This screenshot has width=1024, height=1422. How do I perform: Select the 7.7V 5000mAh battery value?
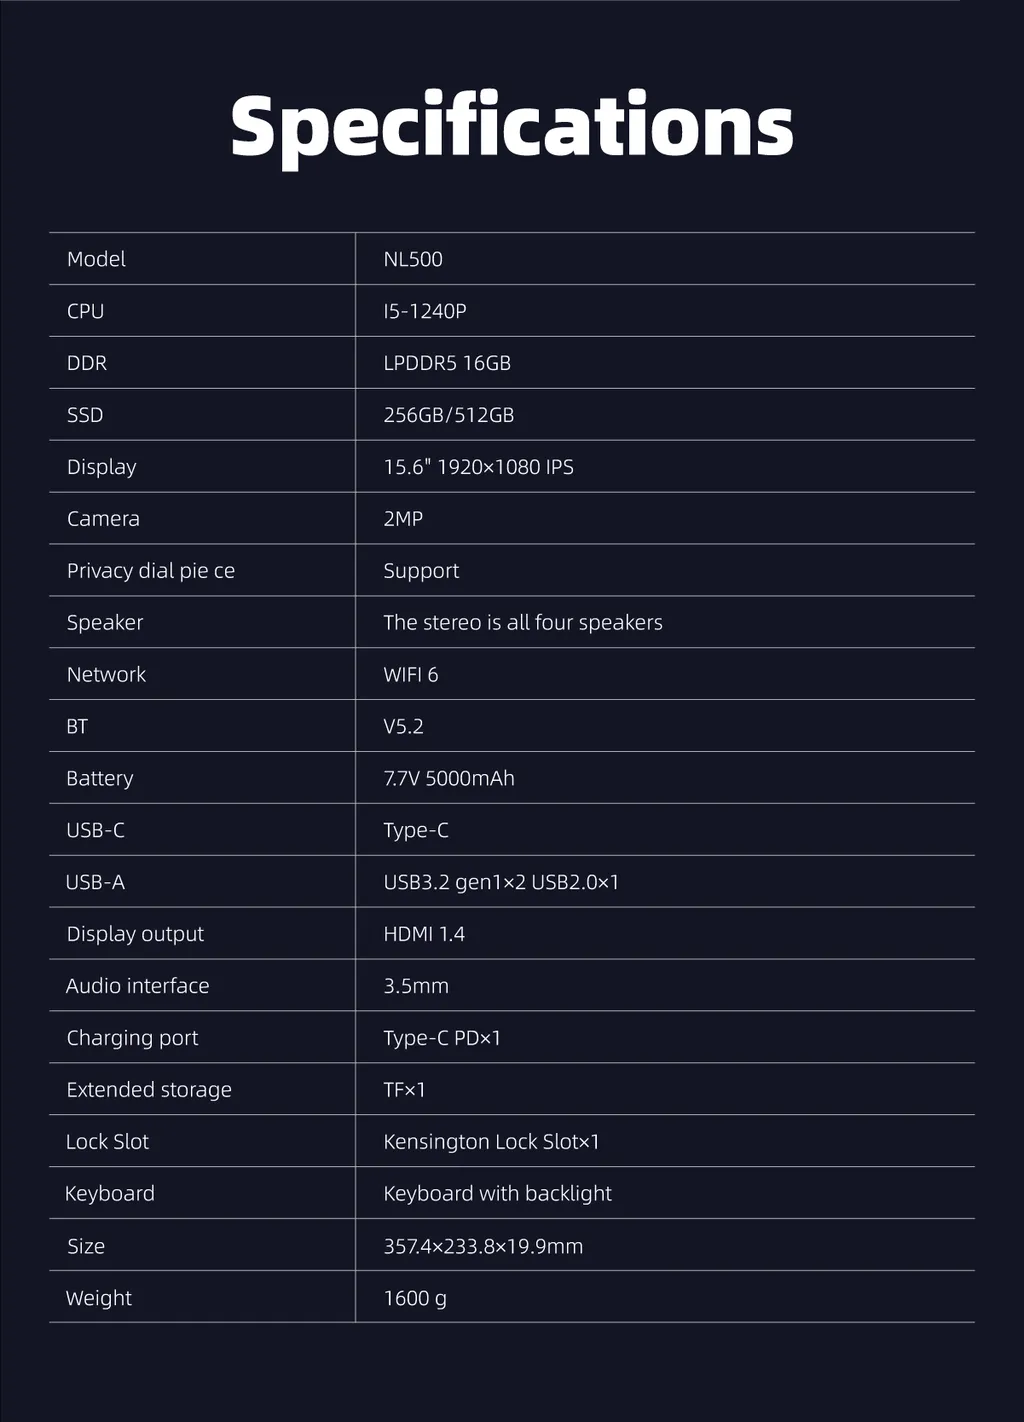coord(449,778)
